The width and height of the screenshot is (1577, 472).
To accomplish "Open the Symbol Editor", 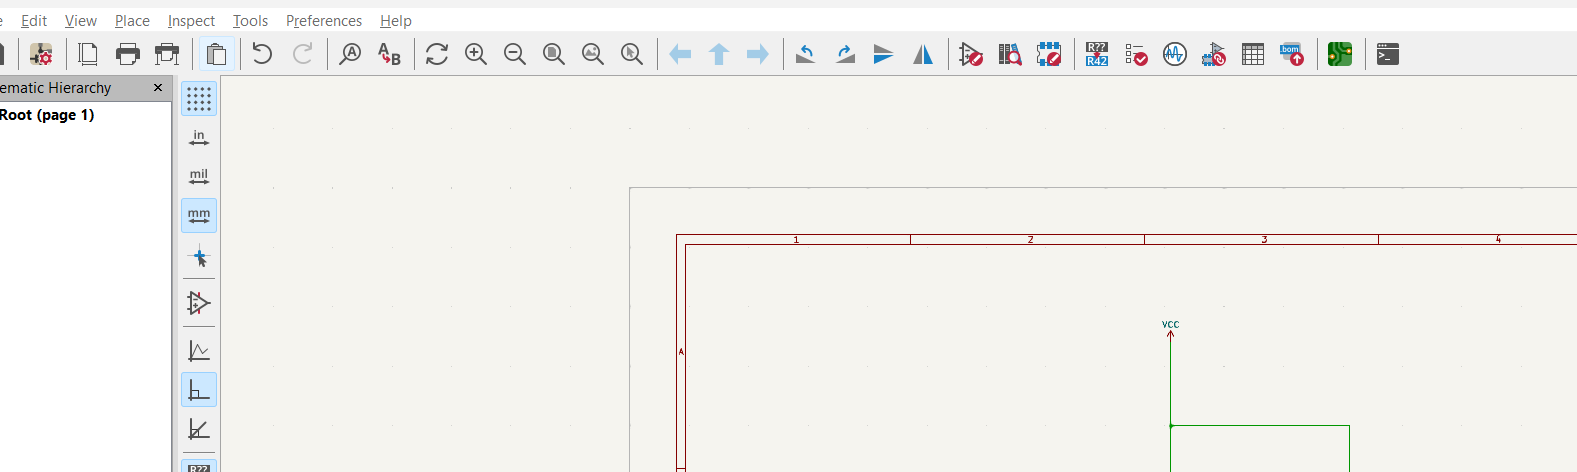I will click(971, 54).
